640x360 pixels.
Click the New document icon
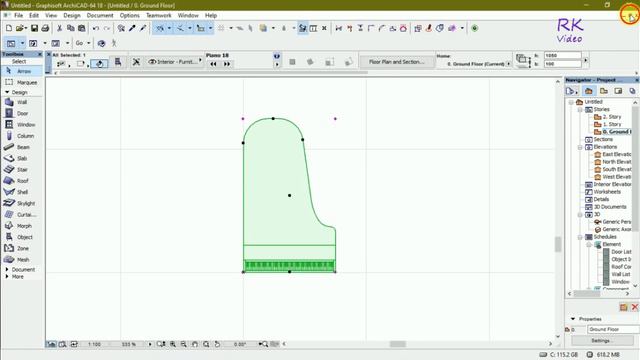click(x=9, y=28)
